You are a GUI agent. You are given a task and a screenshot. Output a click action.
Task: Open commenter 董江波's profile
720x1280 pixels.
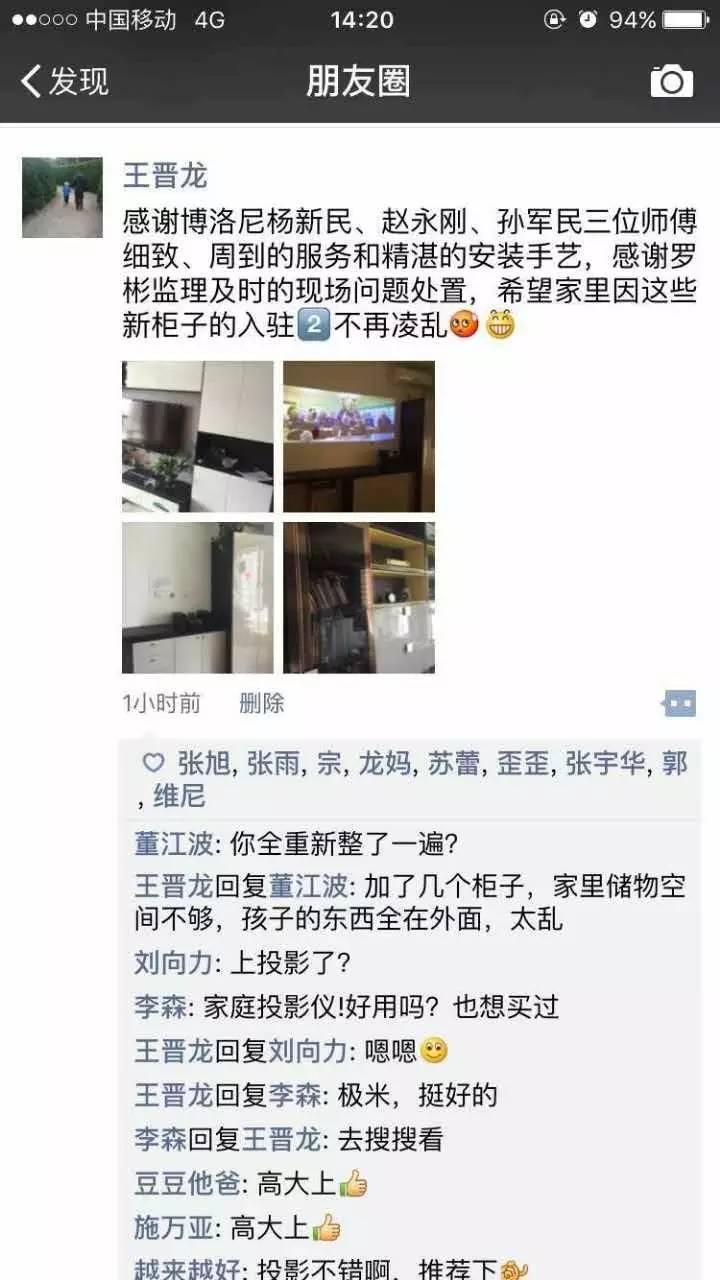[x=174, y=843]
